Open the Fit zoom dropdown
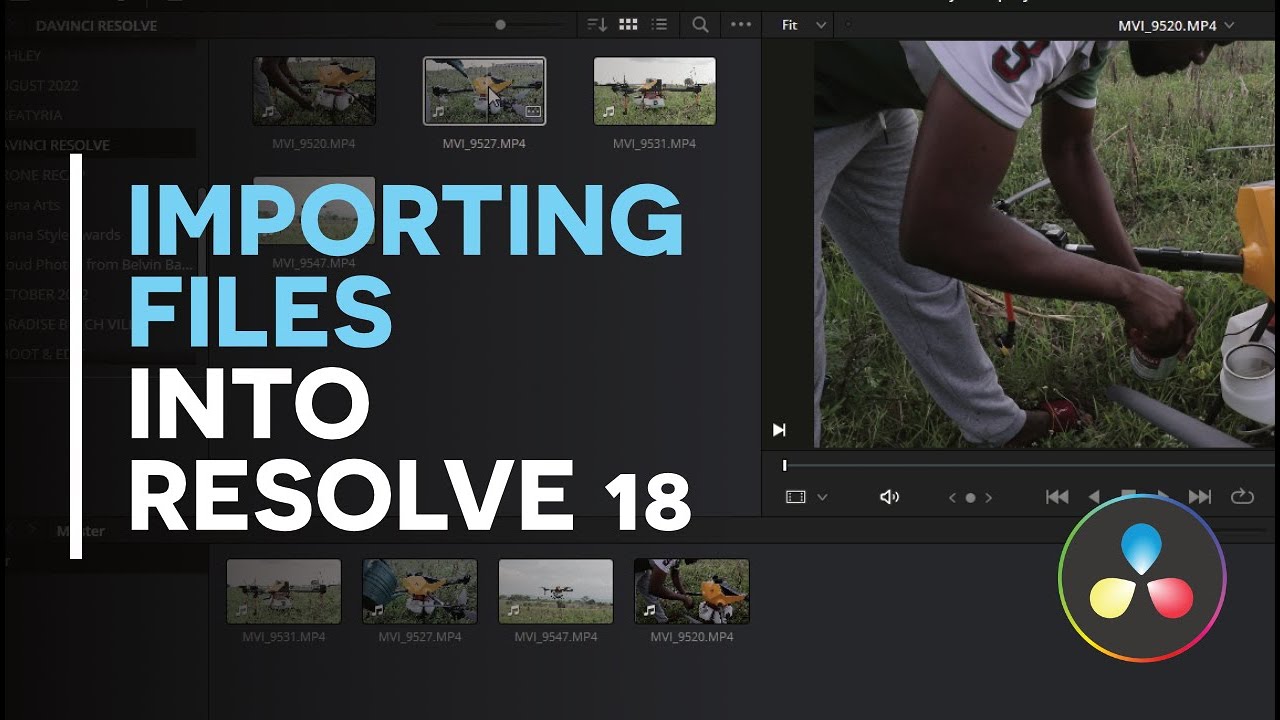Viewport: 1280px width, 720px height. coord(805,25)
